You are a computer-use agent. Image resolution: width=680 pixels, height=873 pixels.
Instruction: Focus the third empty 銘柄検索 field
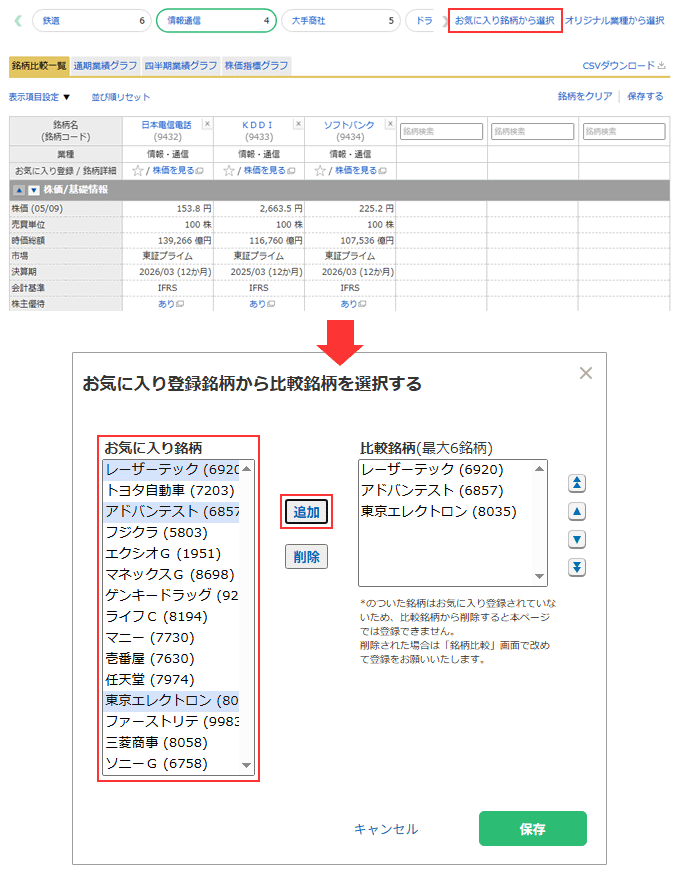[x=624, y=131]
